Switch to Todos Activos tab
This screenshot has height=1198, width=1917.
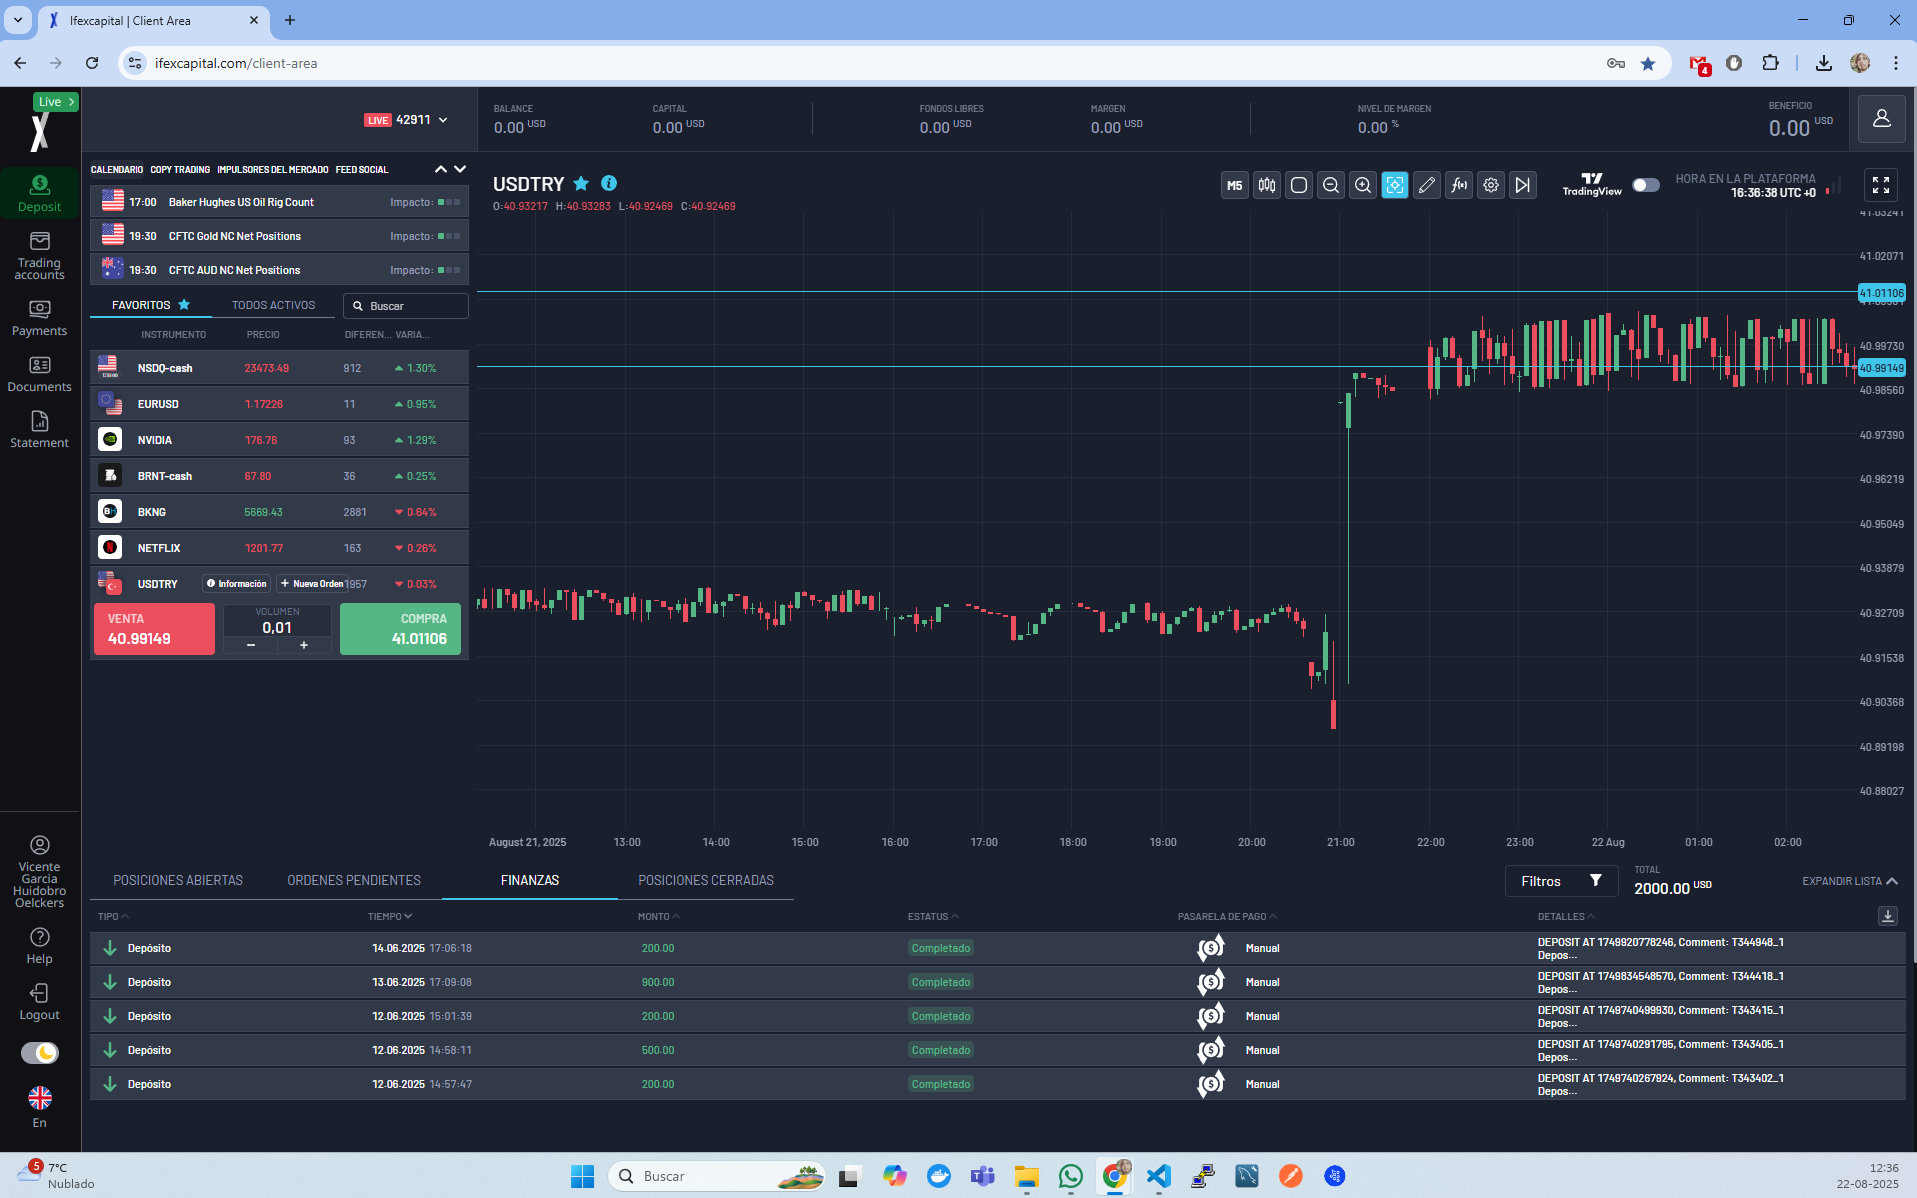tap(273, 305)
